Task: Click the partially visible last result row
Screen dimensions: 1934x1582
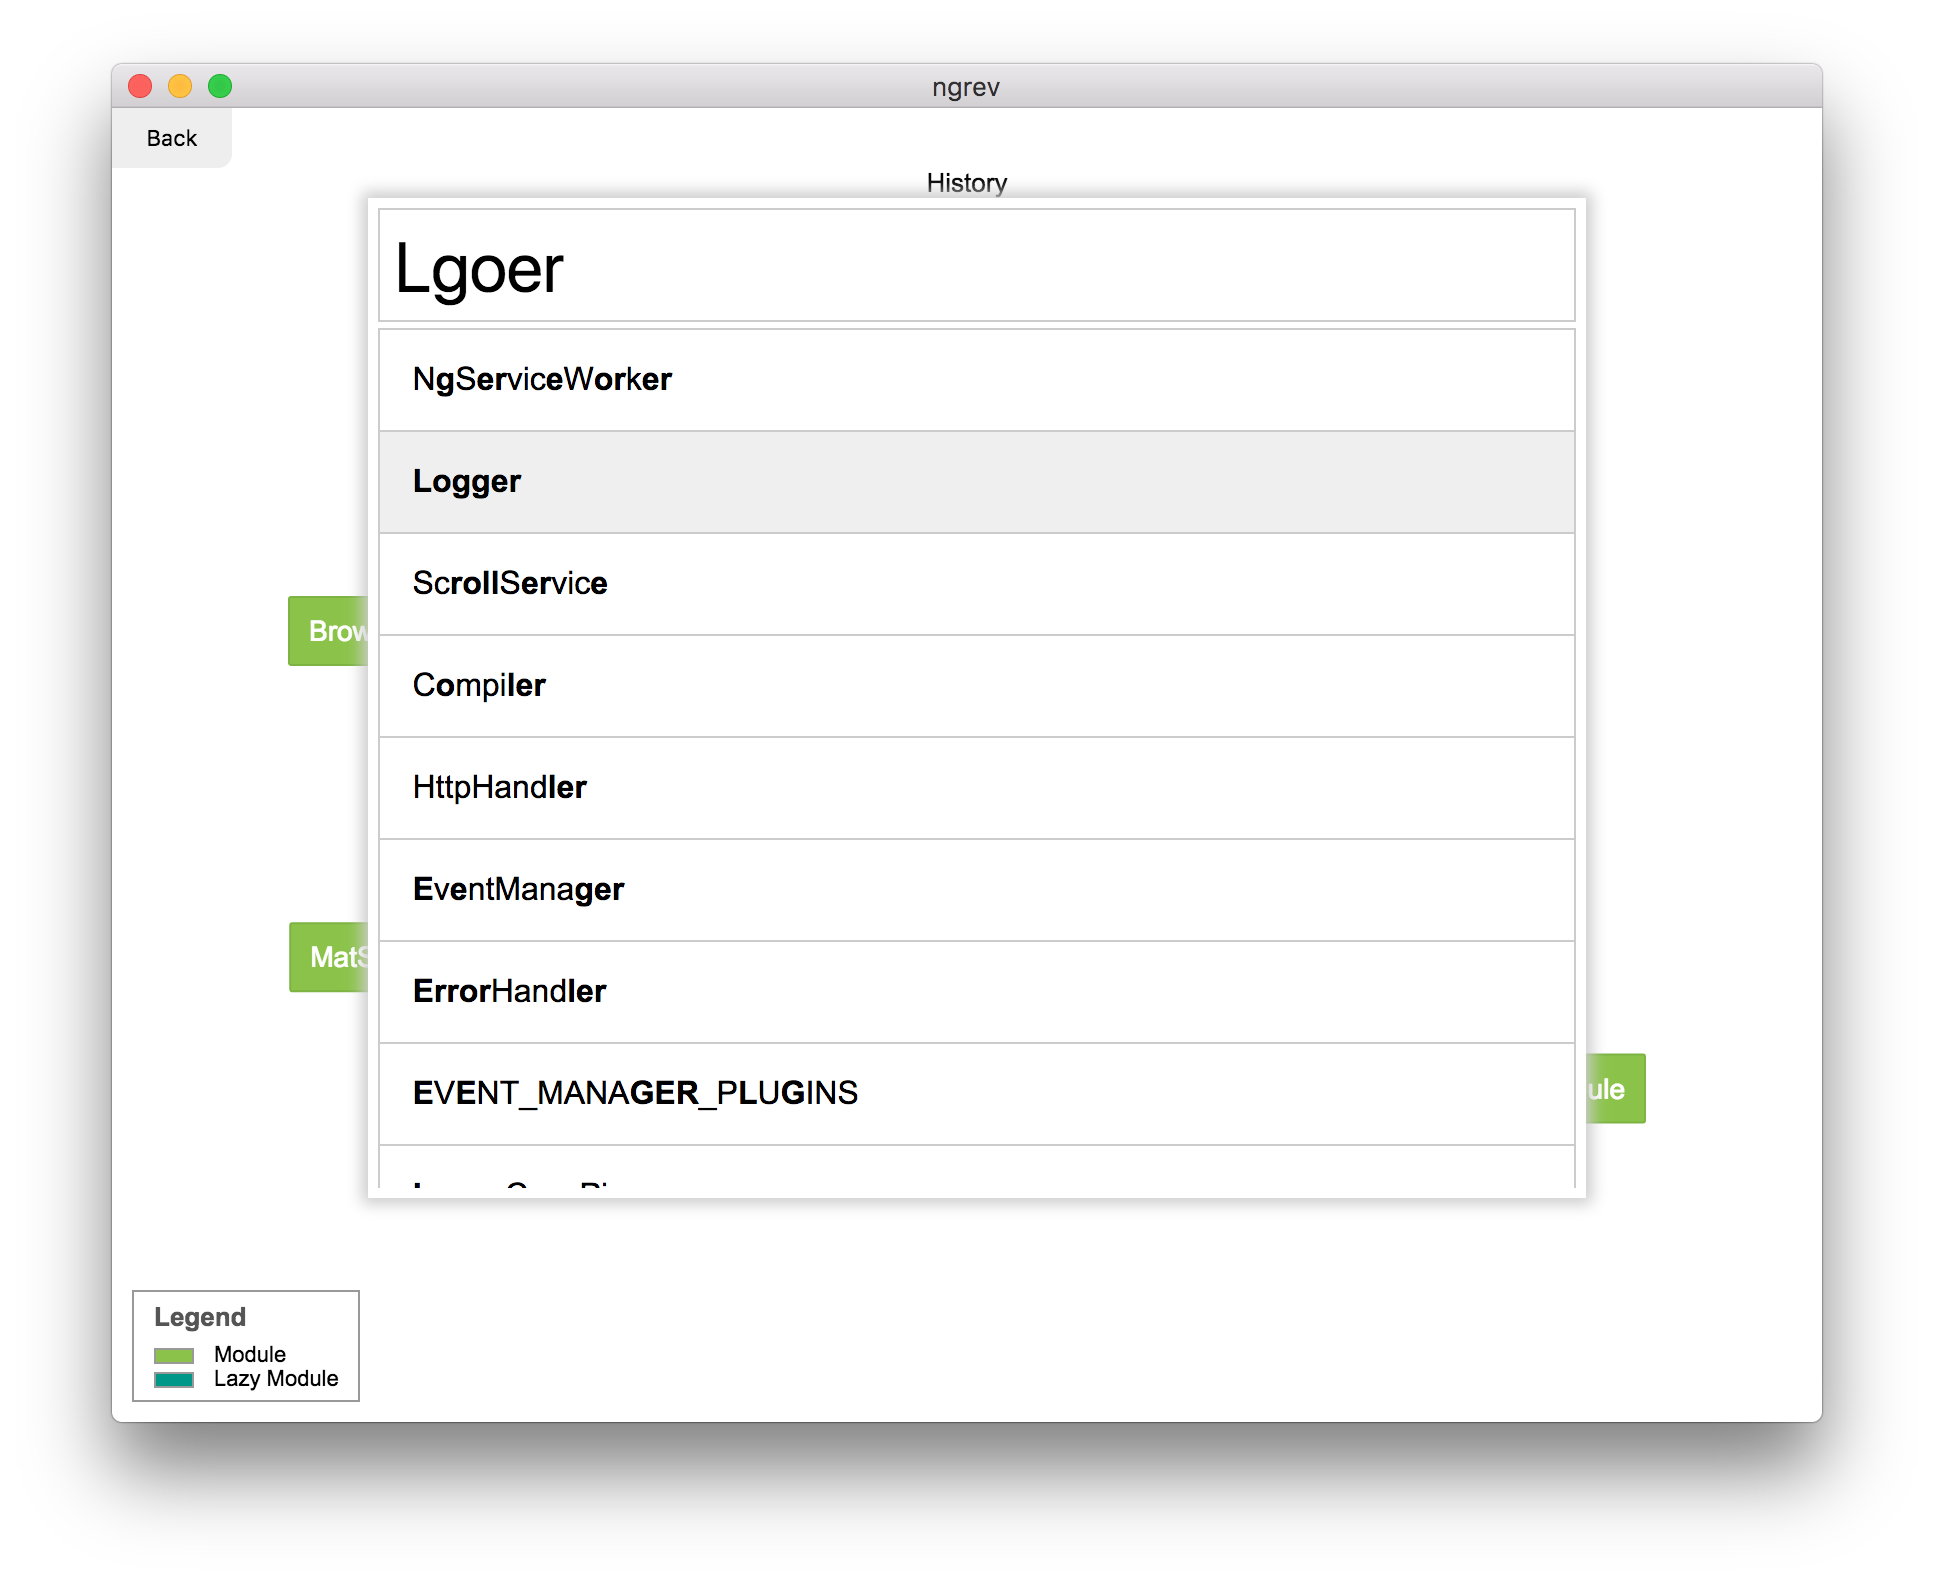Action: pos(976,1172)
